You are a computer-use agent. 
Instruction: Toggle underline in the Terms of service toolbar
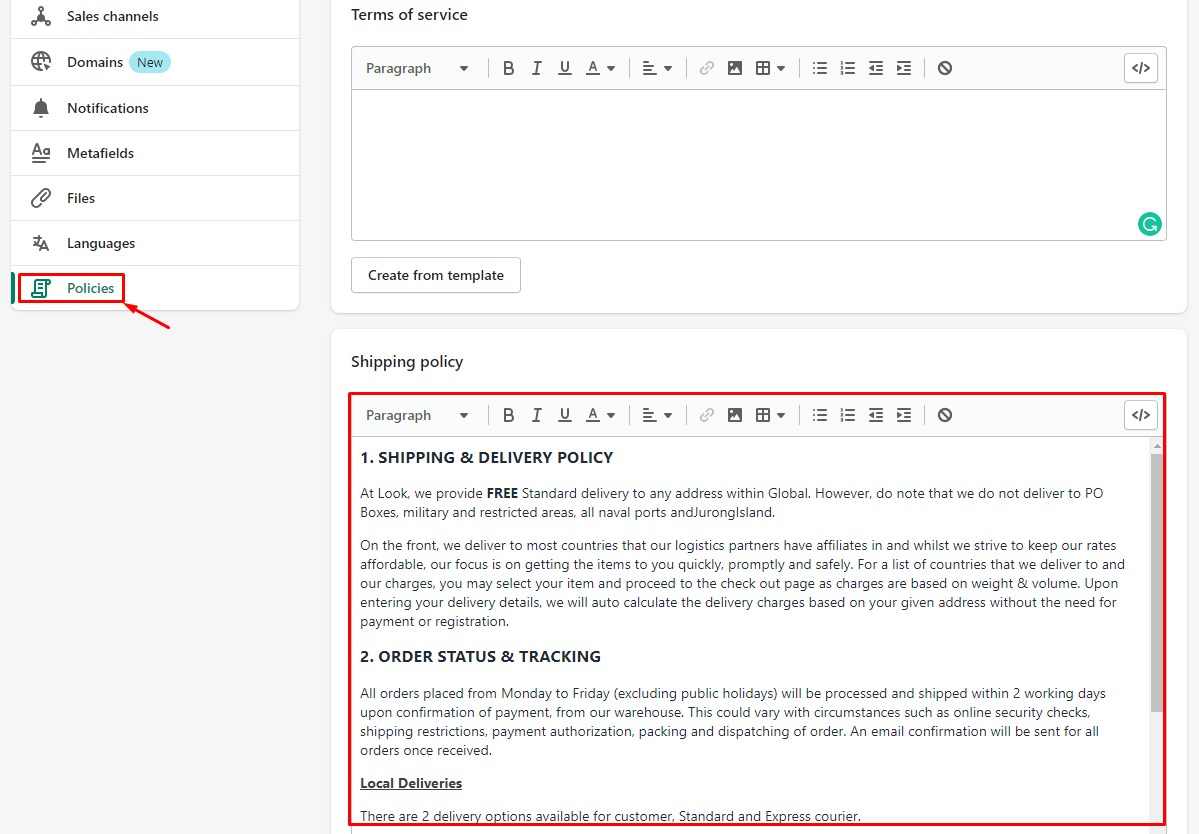(x=564, y=68)
